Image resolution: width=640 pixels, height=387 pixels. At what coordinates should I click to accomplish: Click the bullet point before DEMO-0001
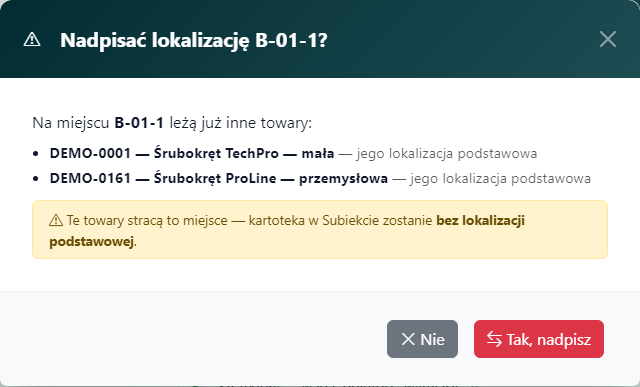(36, 154)
